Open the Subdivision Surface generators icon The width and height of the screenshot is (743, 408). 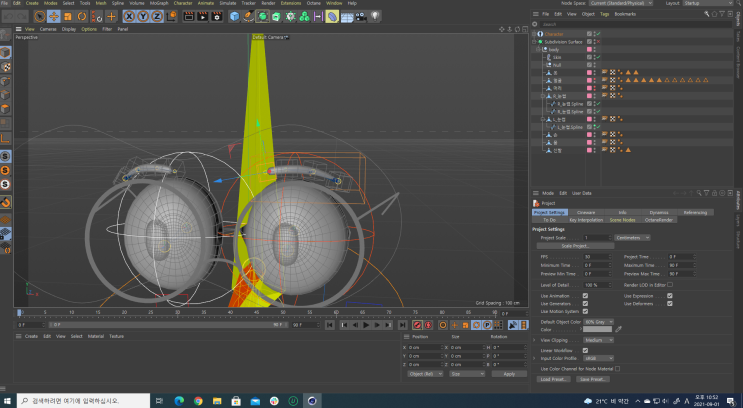pyautogui.click(x=262, y=17)
